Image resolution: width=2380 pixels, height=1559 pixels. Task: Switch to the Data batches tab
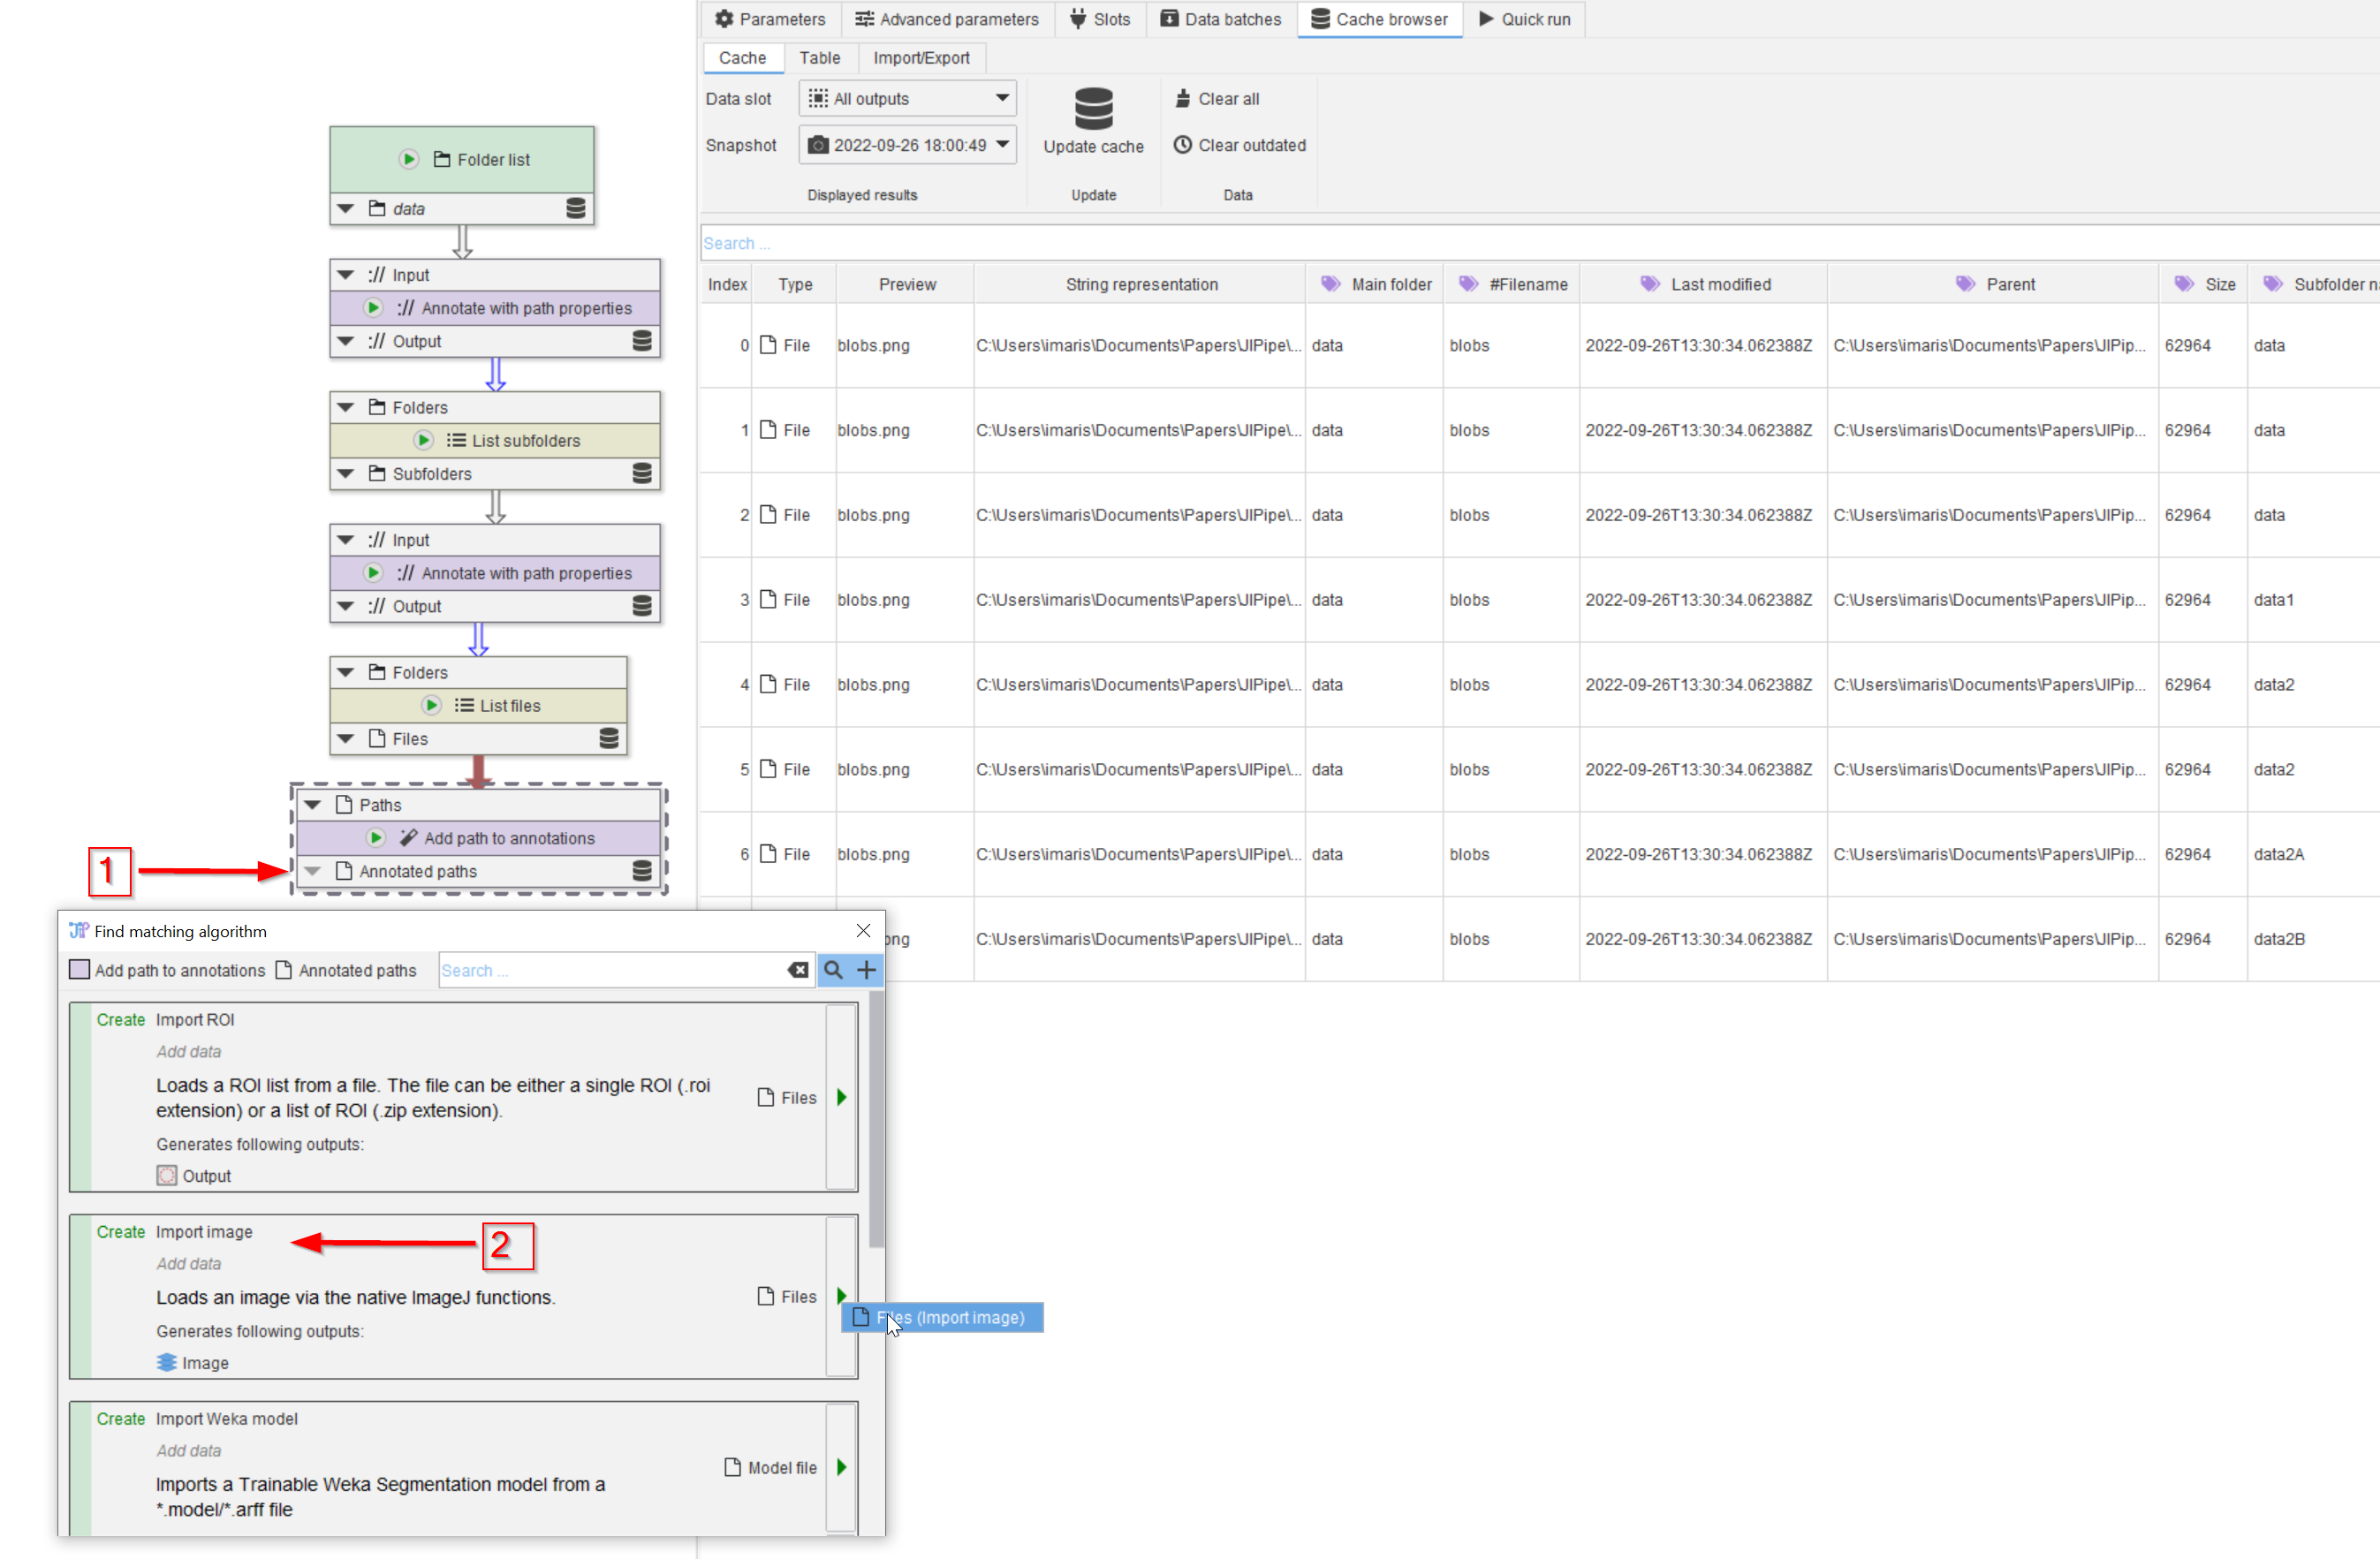click(x=1220, y=19)
